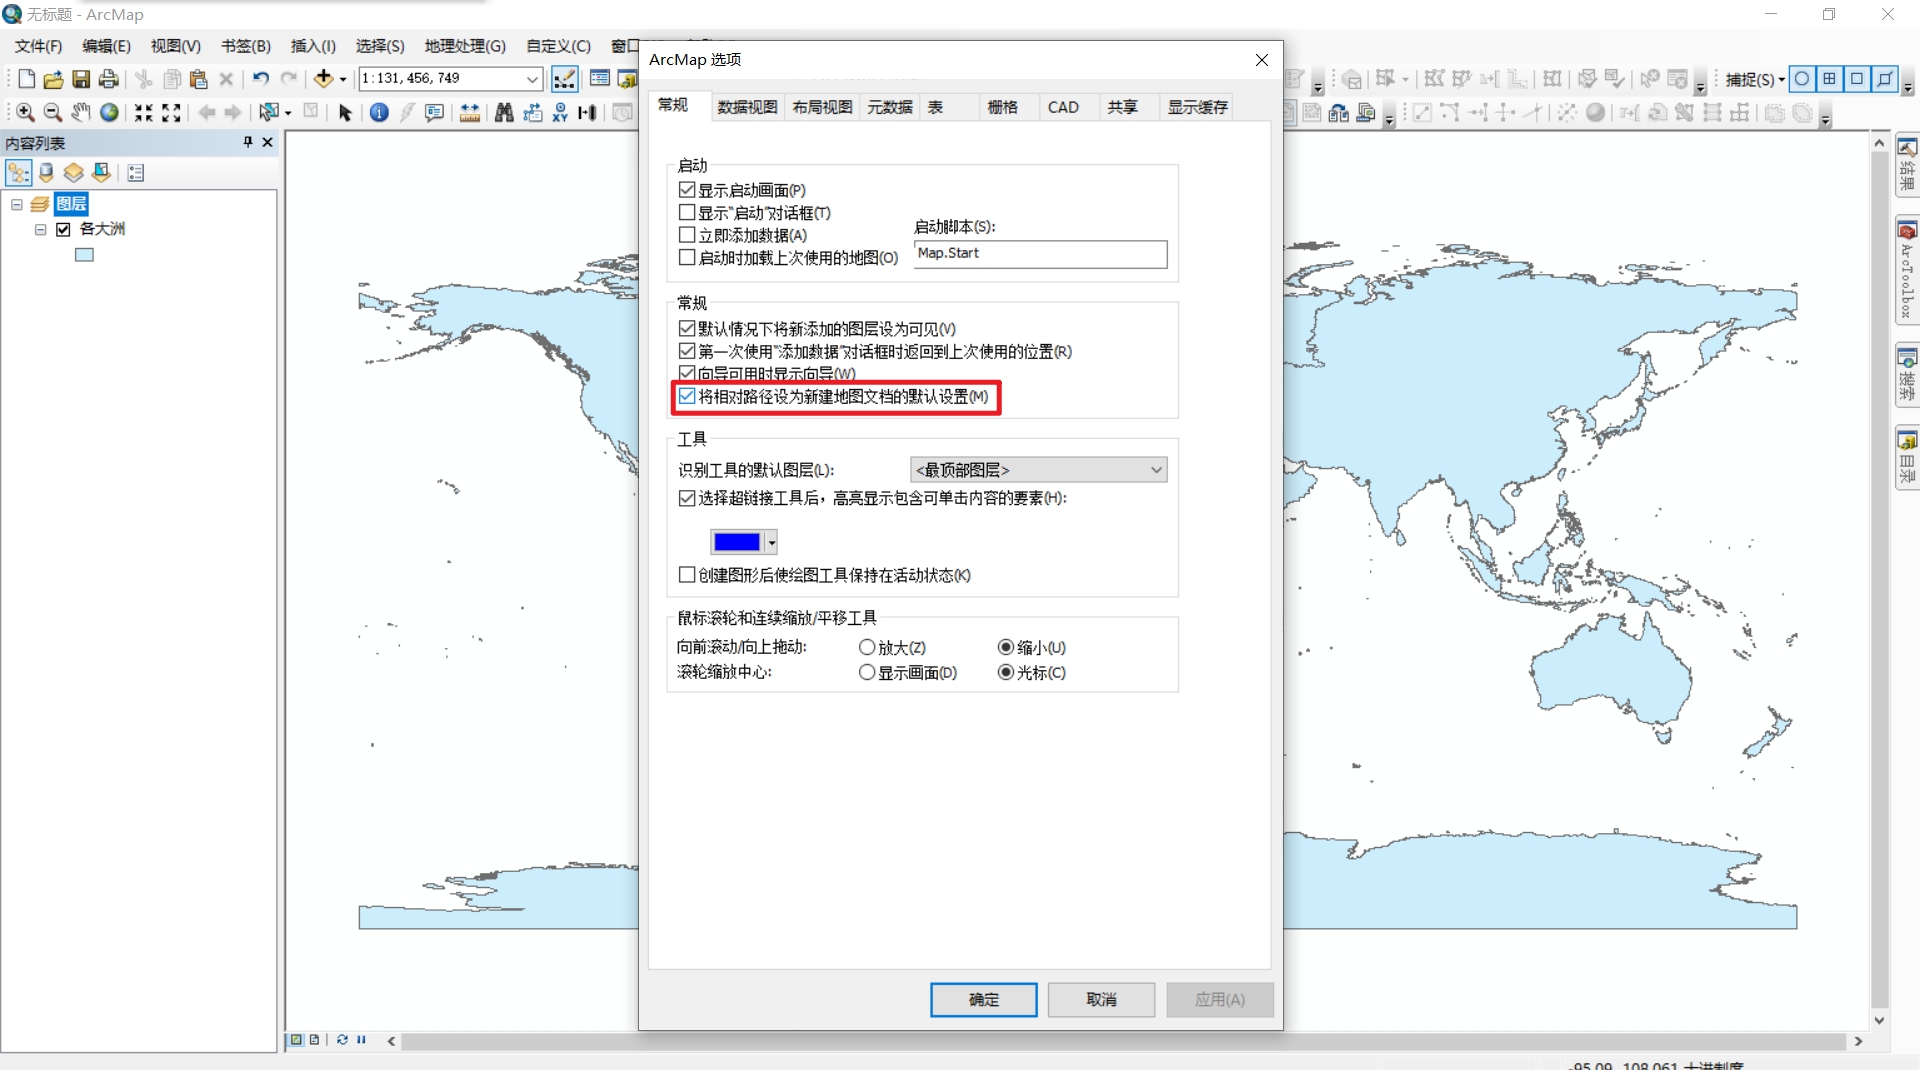The width and height of the screenshot is (1920, 1070).
Task: Click the table of contents Options icon
Action: point(136,173)
